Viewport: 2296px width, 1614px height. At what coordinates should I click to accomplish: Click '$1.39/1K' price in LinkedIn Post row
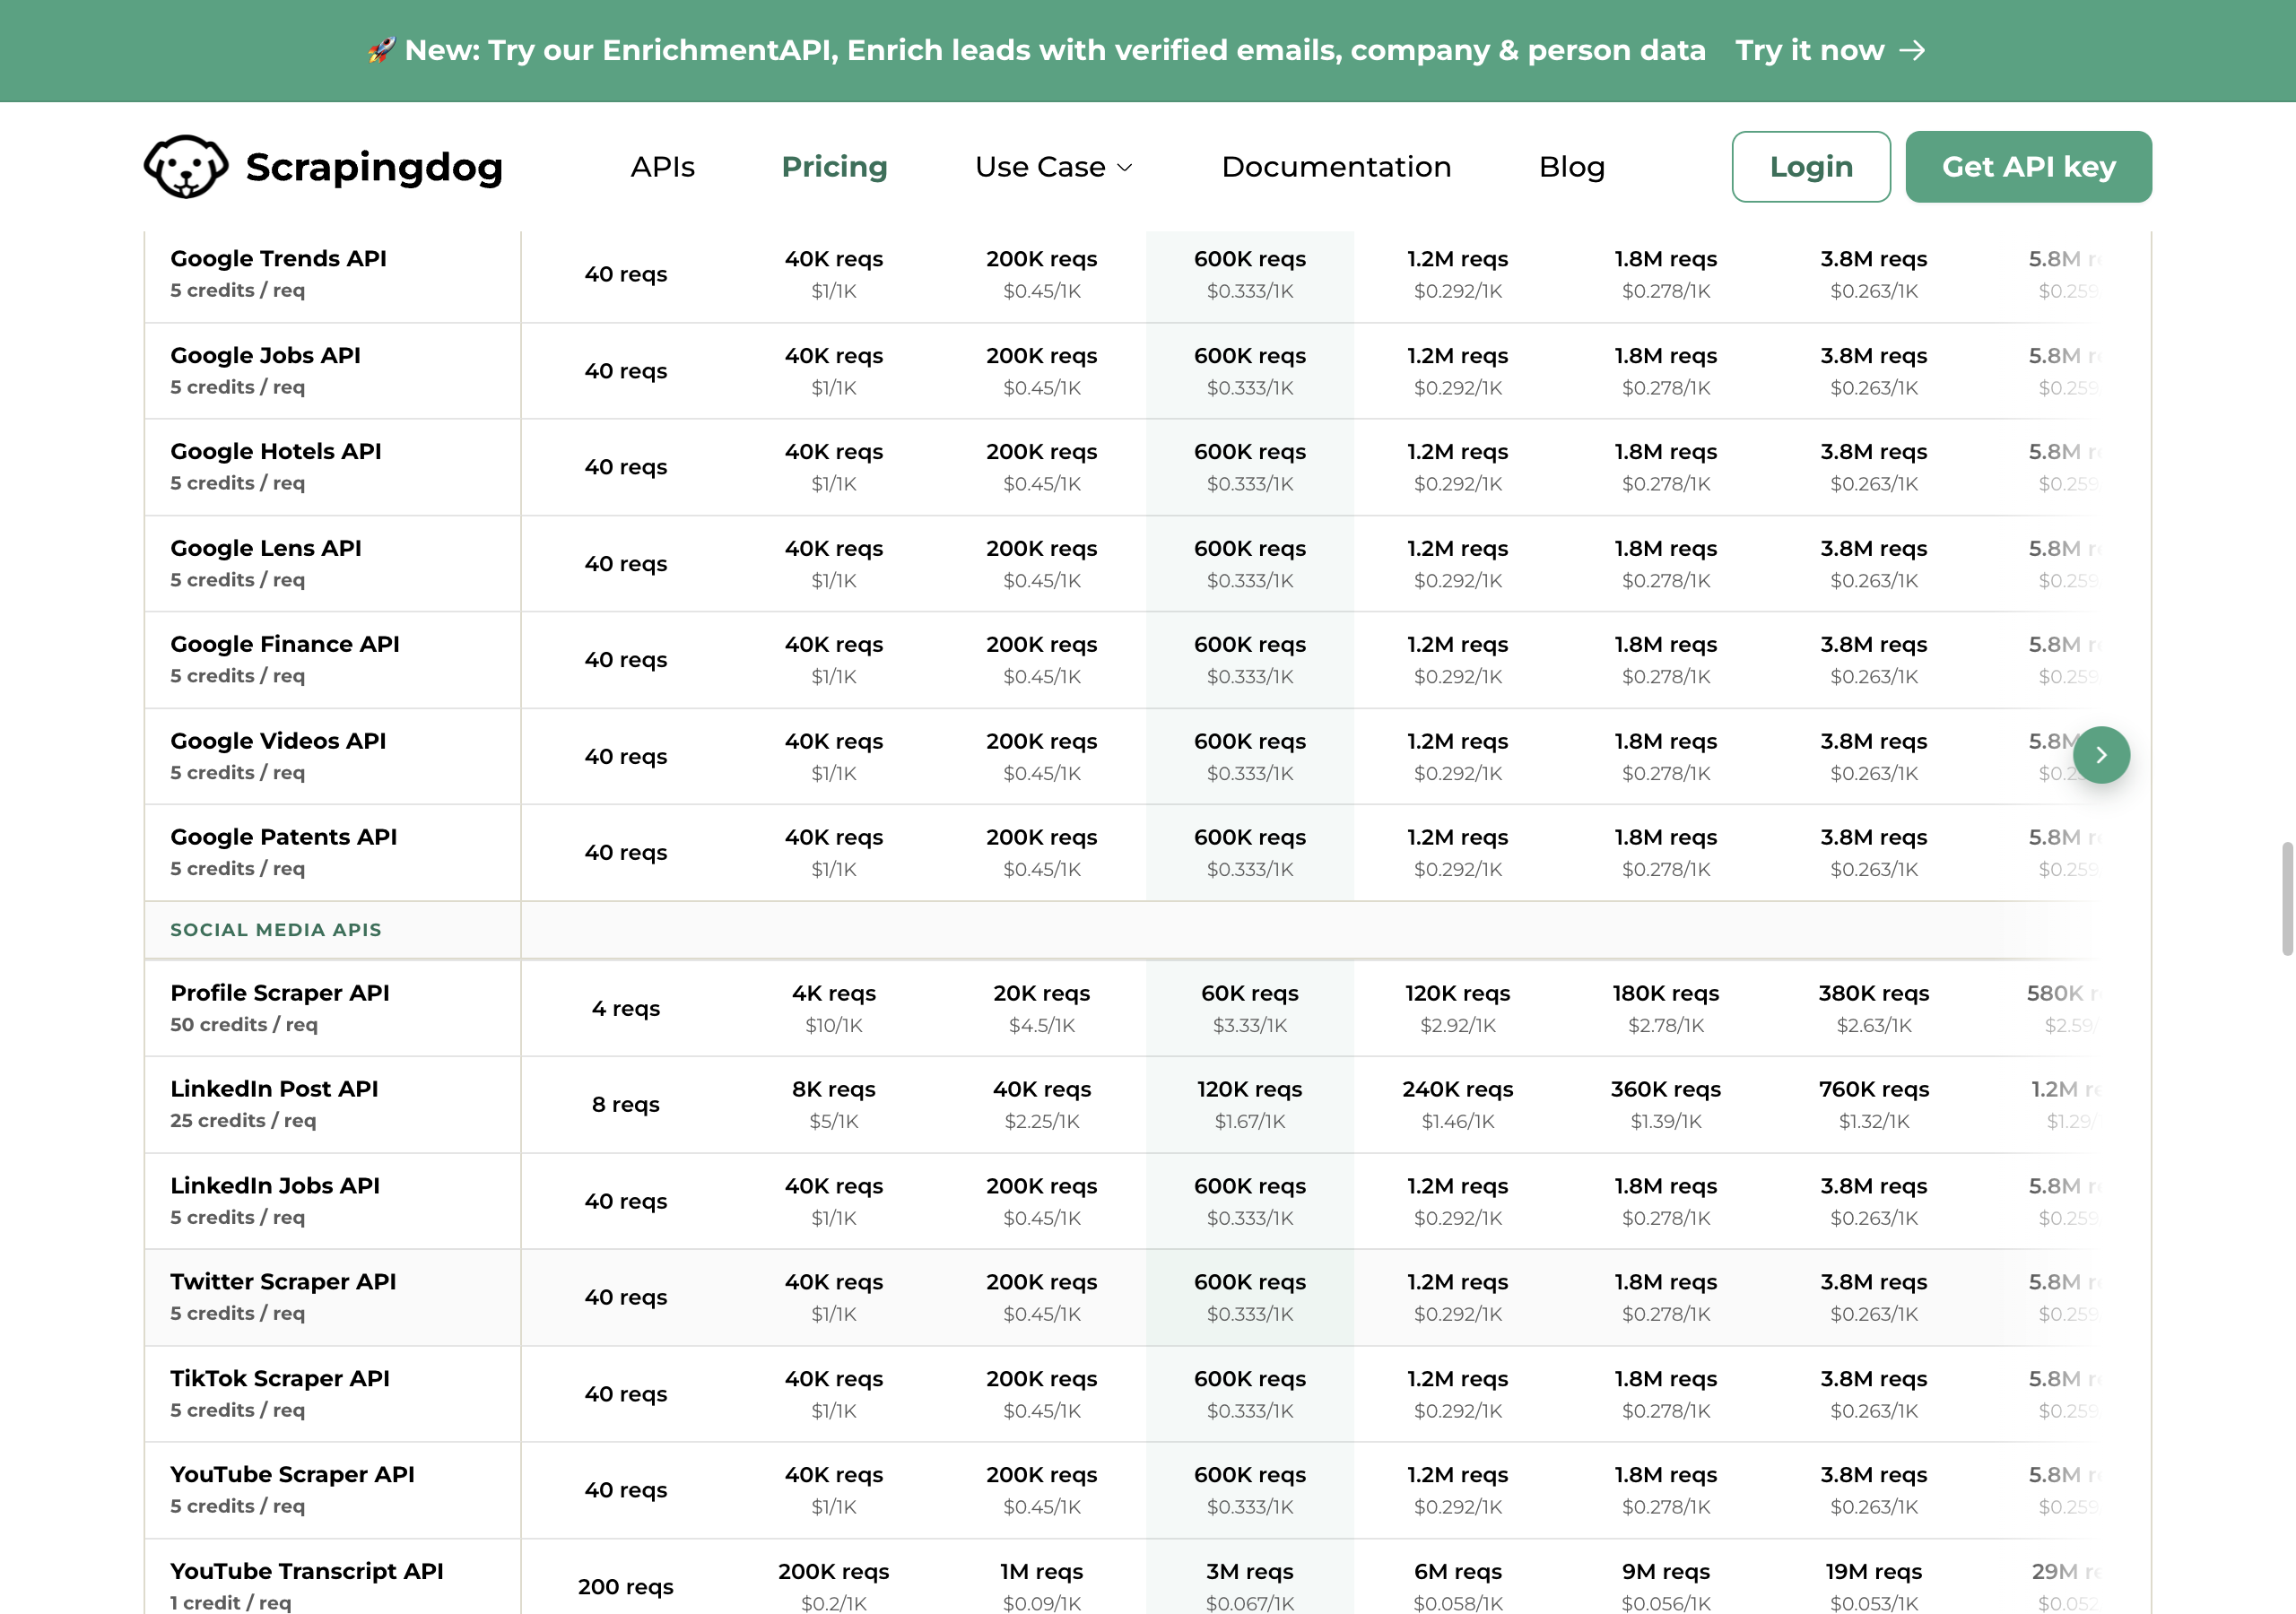(x=1666, y=1122)
